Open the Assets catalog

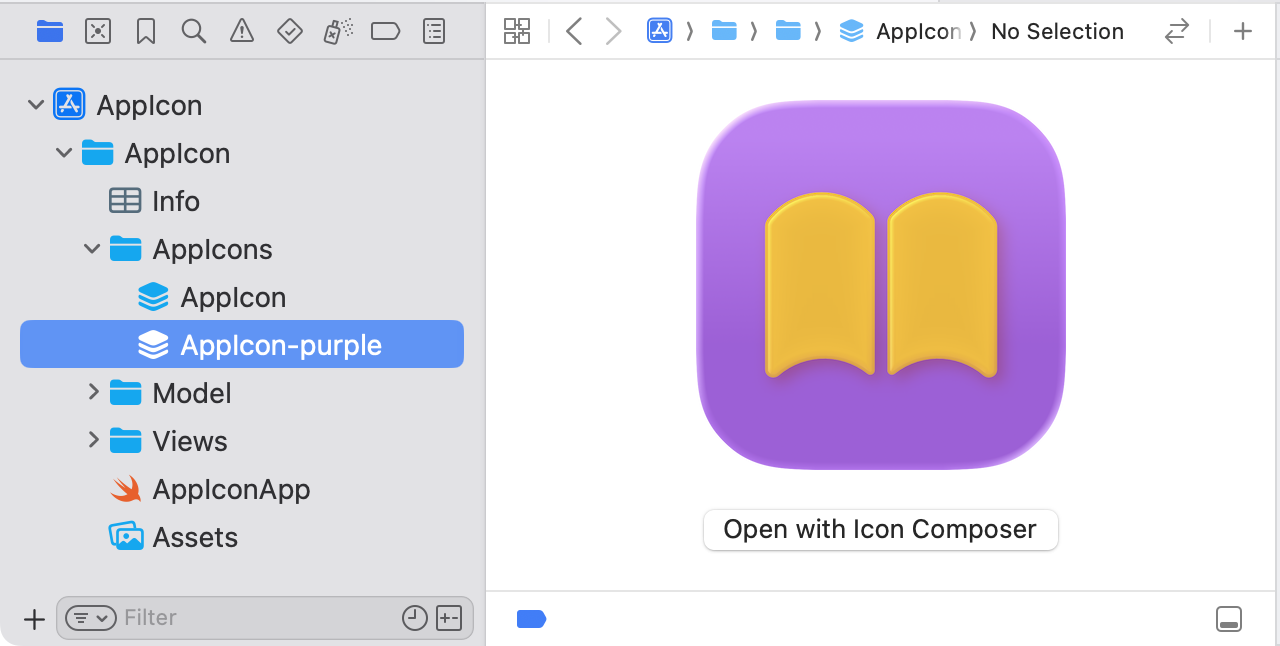pyautogui.click(x=195, y=537)
